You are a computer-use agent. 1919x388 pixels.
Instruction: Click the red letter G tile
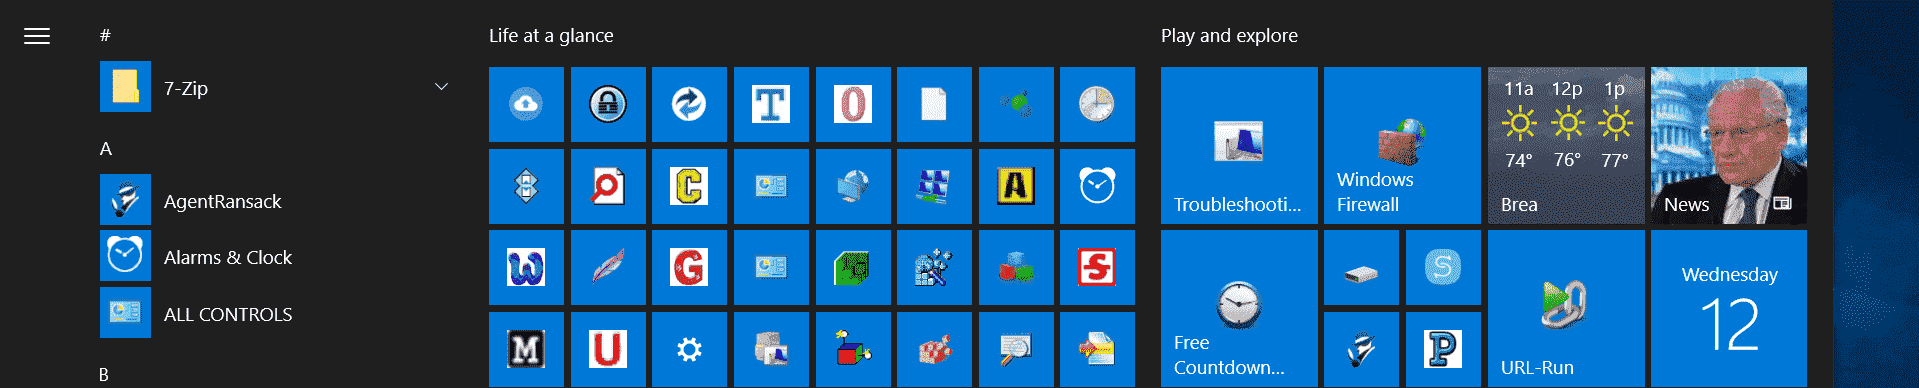[x=689, y=267]
